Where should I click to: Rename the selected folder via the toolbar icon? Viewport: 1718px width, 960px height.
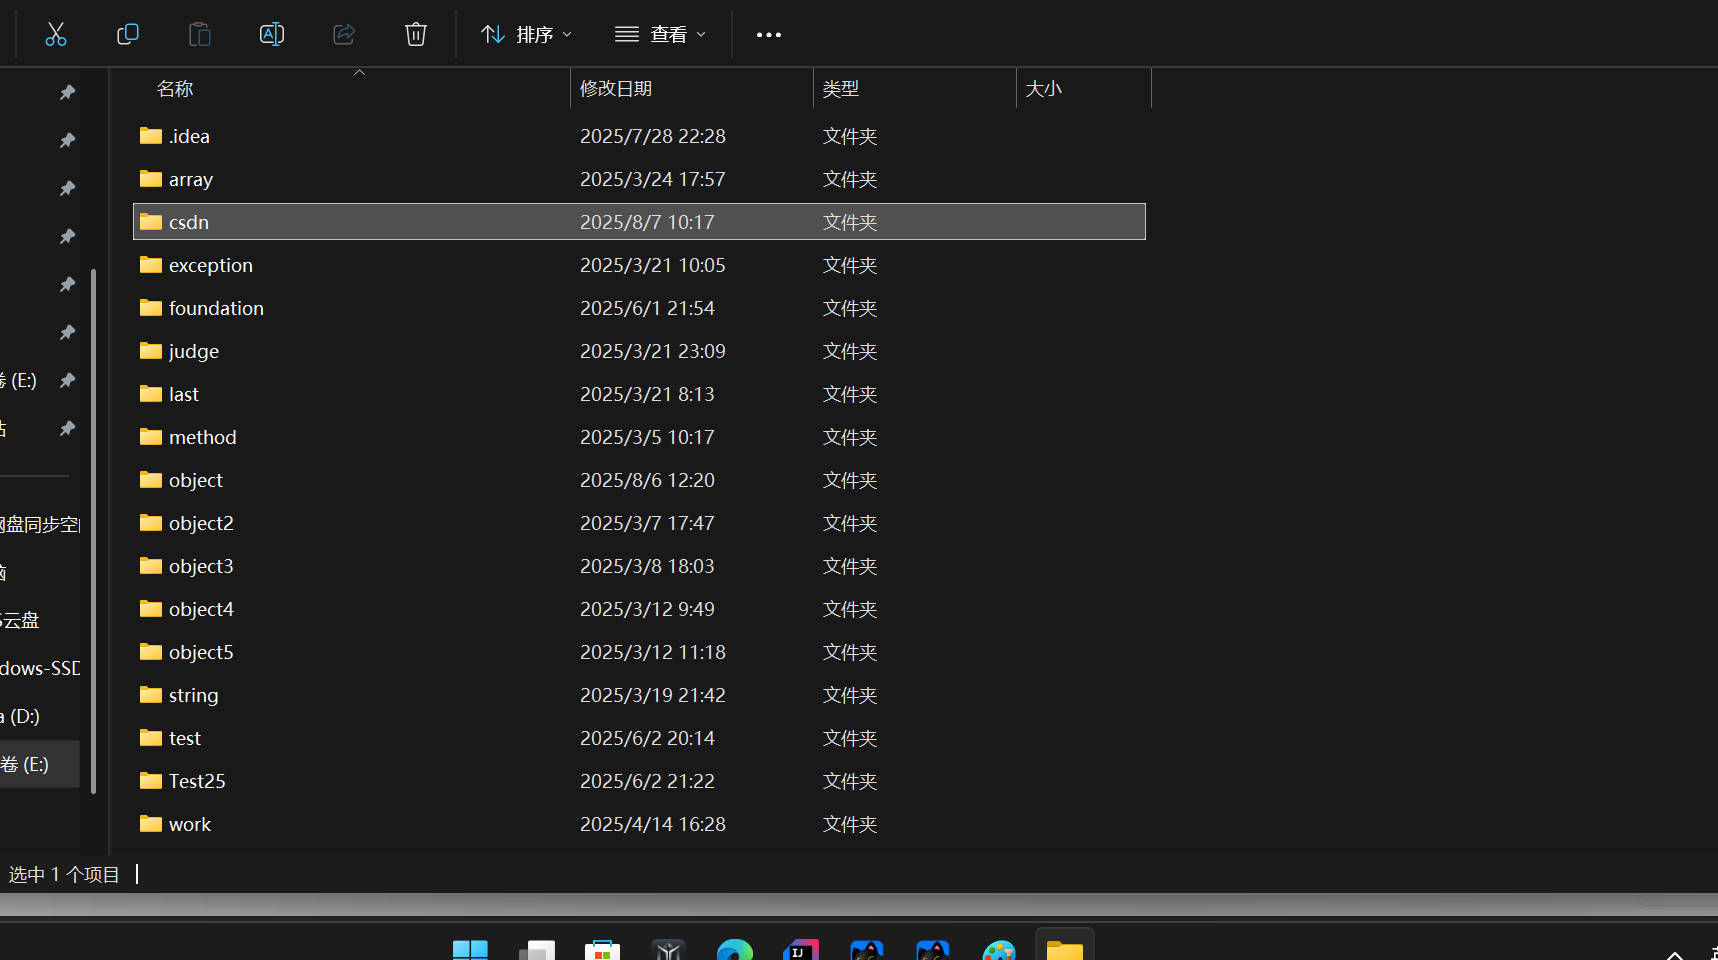(x=272, y=34)
